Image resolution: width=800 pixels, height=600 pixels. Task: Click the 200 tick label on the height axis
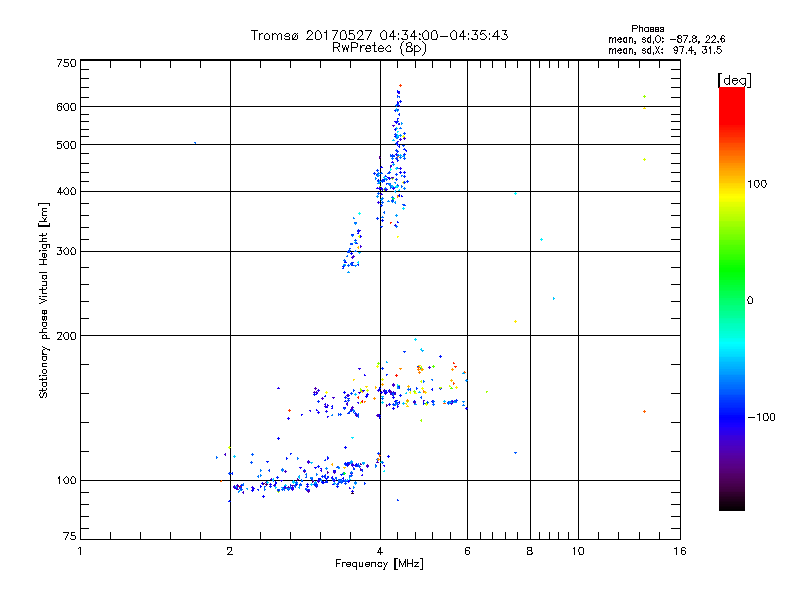66,336
